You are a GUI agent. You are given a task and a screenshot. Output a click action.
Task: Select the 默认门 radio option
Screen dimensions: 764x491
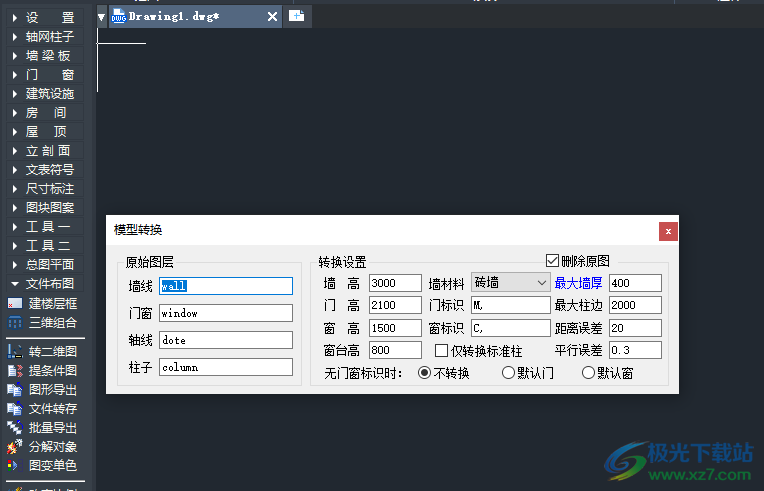coord(508,373)
